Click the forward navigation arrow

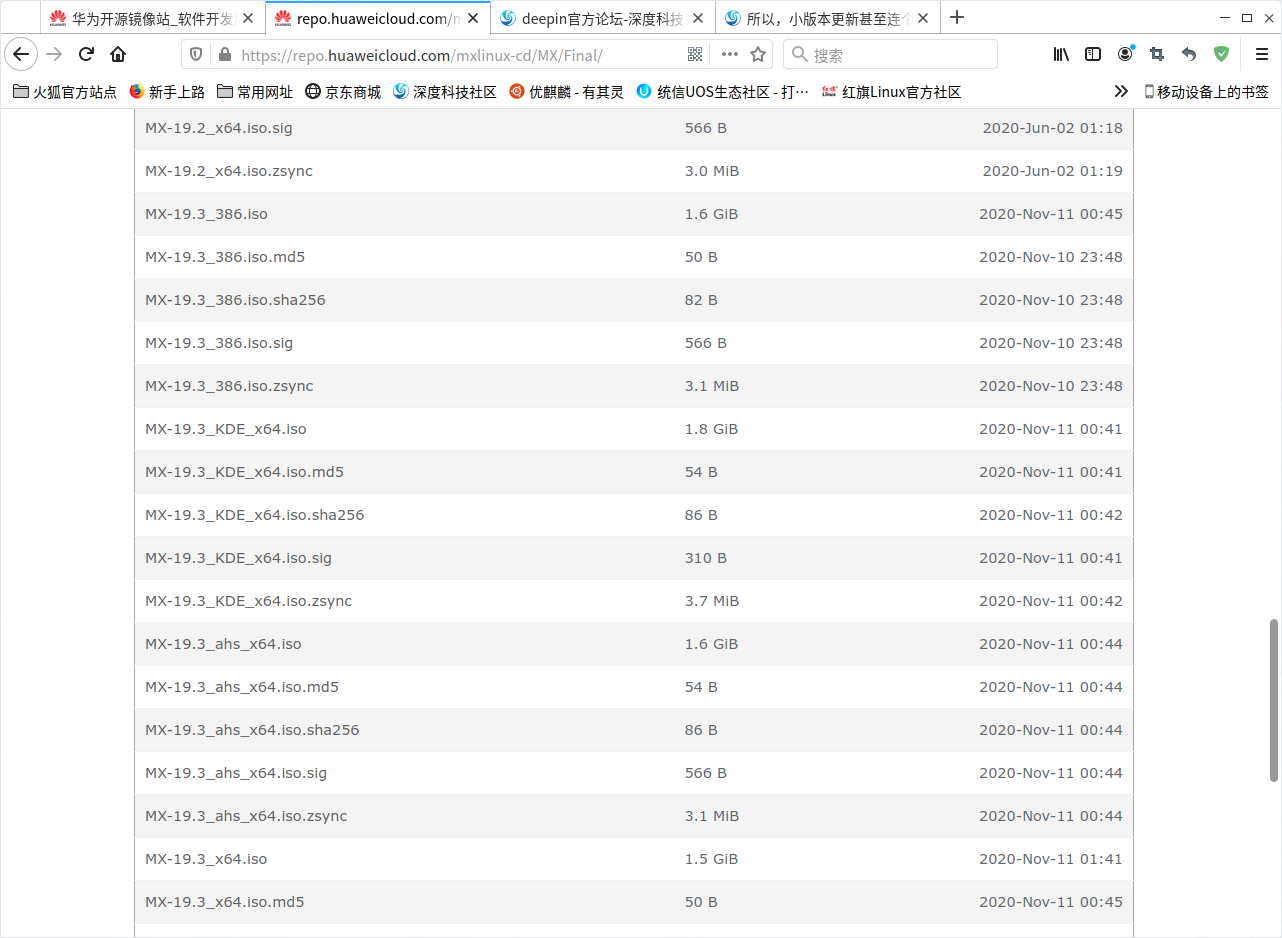click(x=54, y=54)
